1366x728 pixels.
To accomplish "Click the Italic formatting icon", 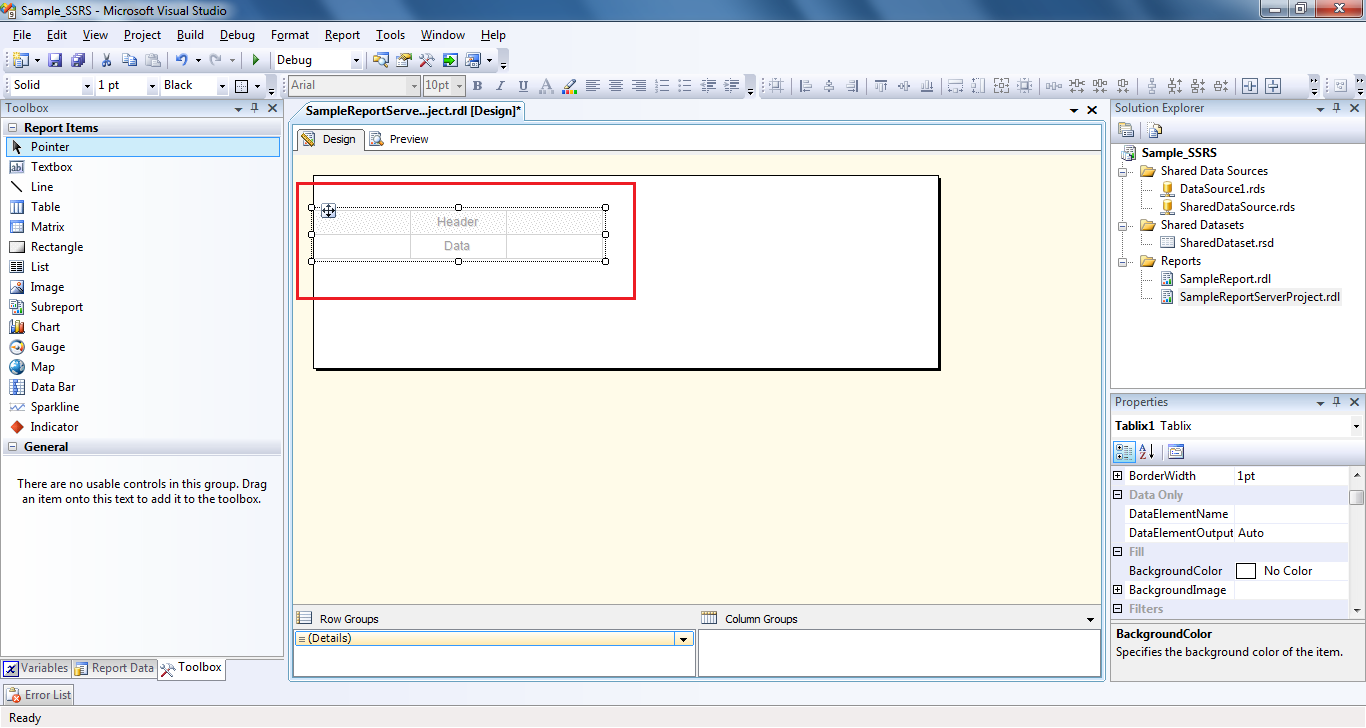I will (x=500, y=86).
